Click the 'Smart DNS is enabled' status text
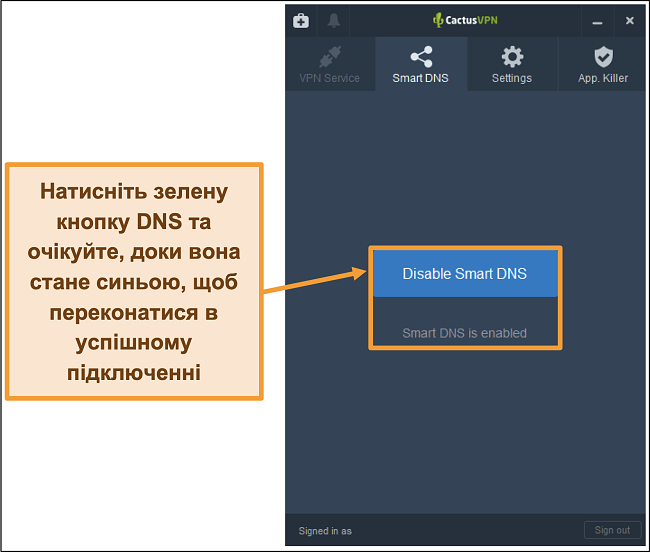 [x=465, y=333]
